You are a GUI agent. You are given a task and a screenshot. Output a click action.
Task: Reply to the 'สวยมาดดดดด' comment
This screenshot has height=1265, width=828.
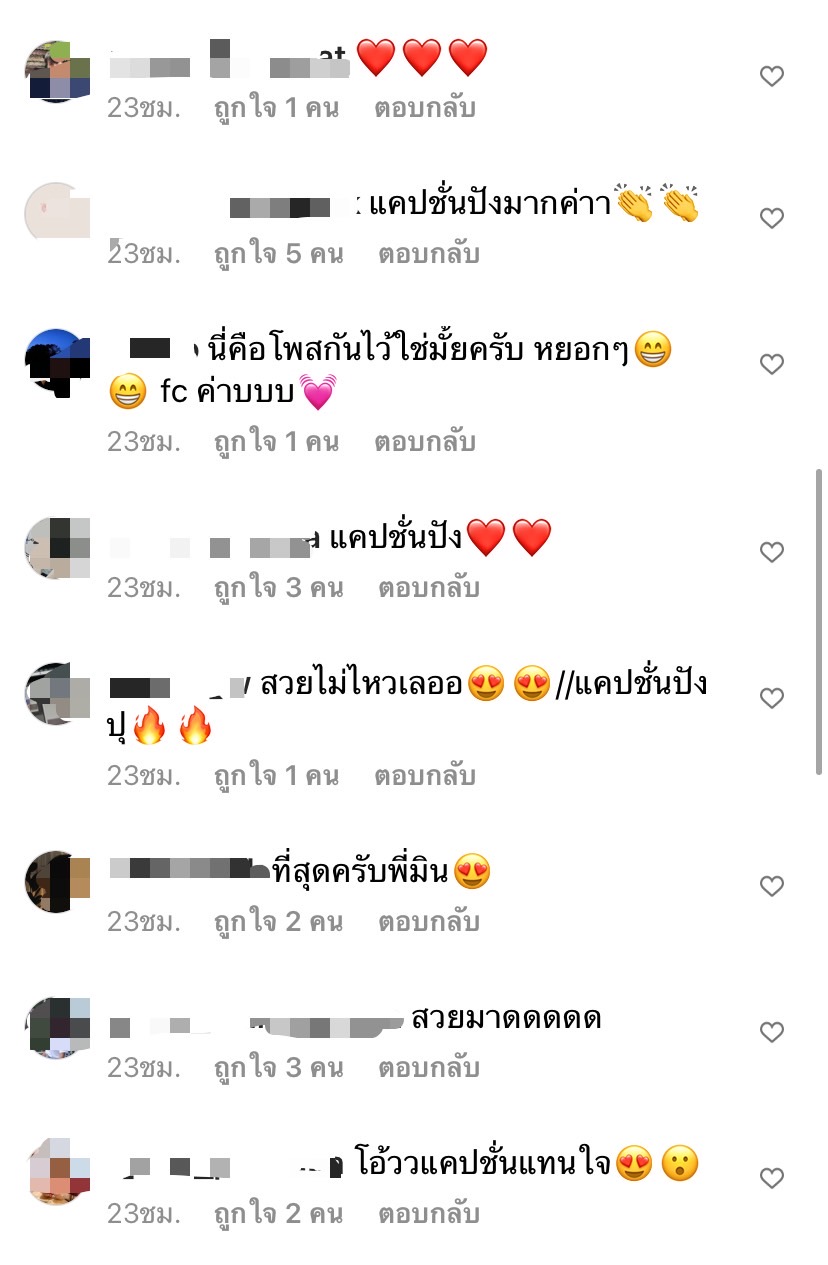point(429,1068)
